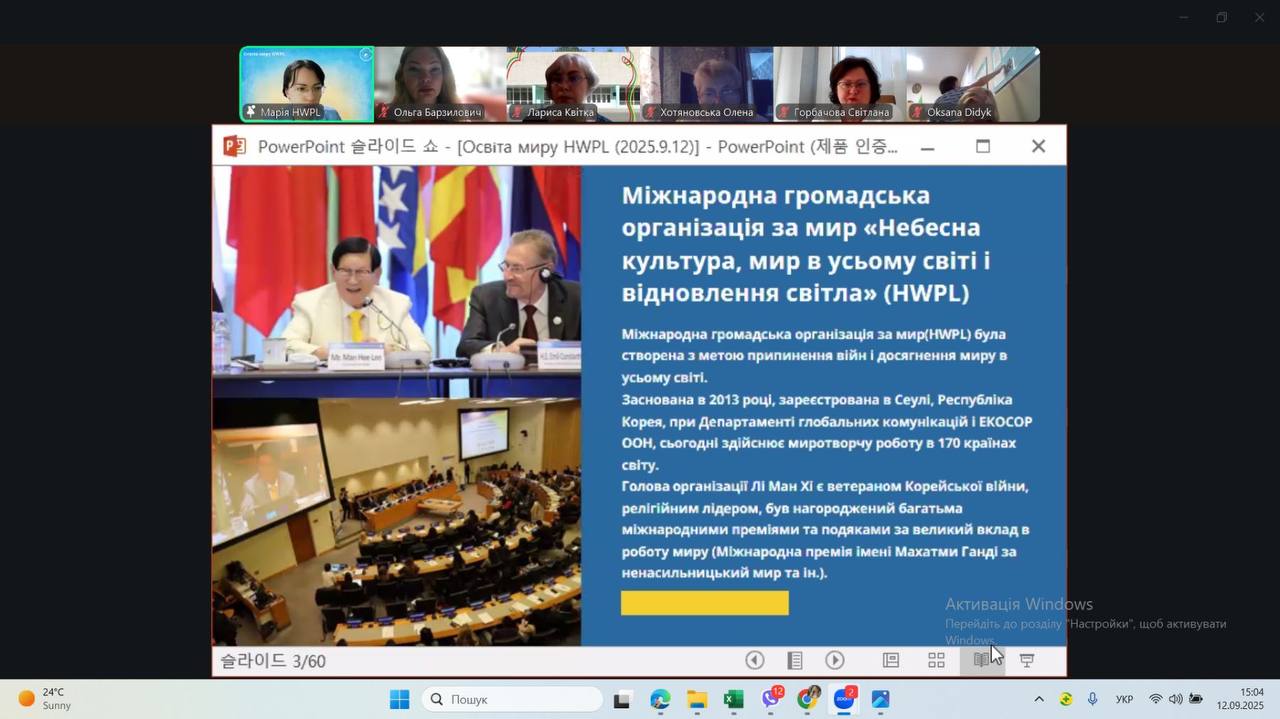Click the Пошук taskbar search box
Viewport: 1280px width, 719px height.
point(512,700)
